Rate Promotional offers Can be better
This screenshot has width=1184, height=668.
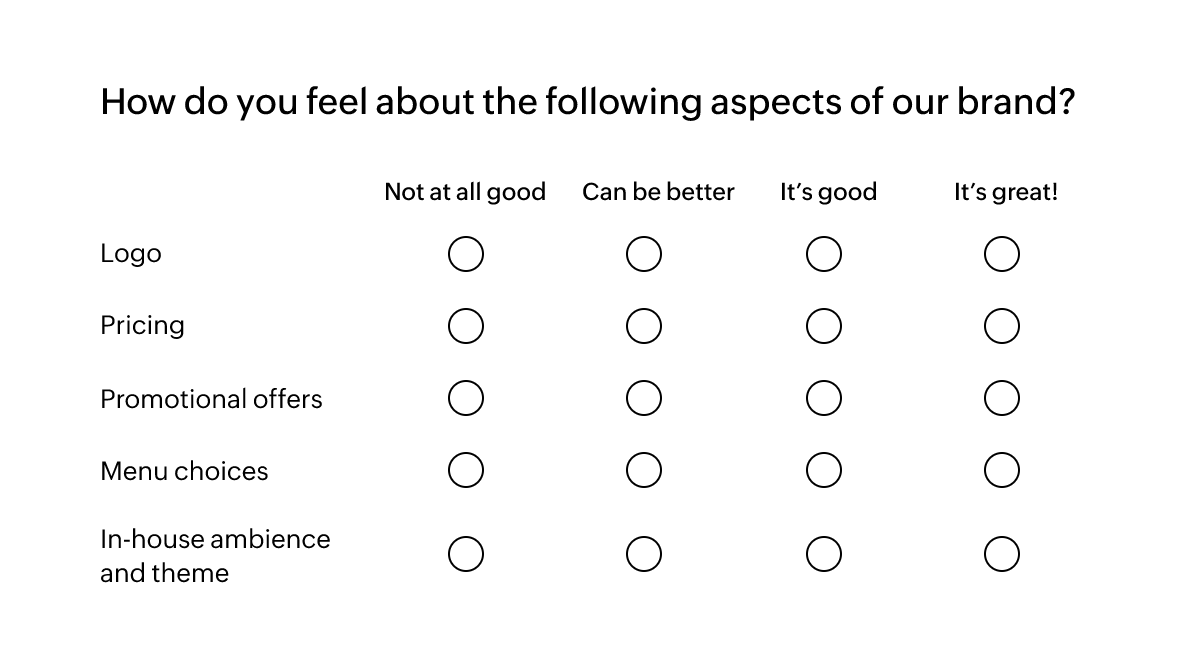[x=644, y=398]
